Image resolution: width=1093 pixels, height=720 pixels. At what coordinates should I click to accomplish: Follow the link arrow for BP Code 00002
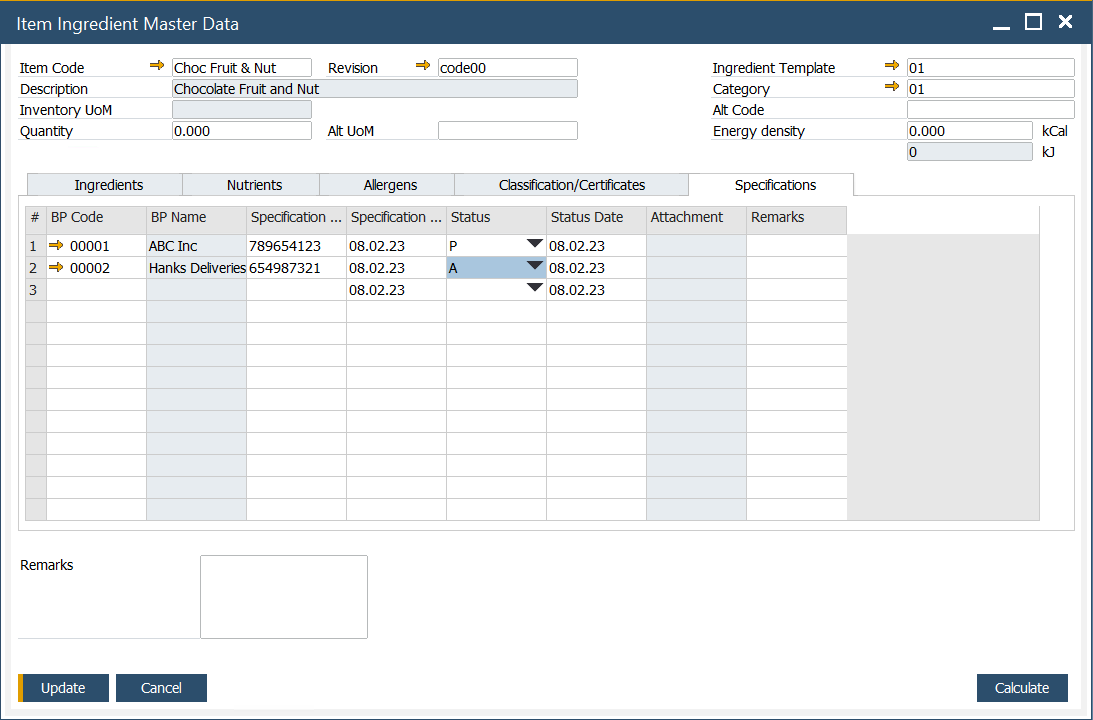coord(56,267)
